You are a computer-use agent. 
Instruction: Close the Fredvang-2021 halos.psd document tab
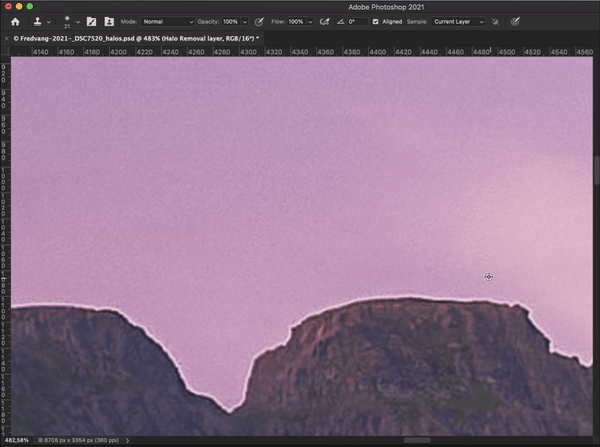pos(6,38)
